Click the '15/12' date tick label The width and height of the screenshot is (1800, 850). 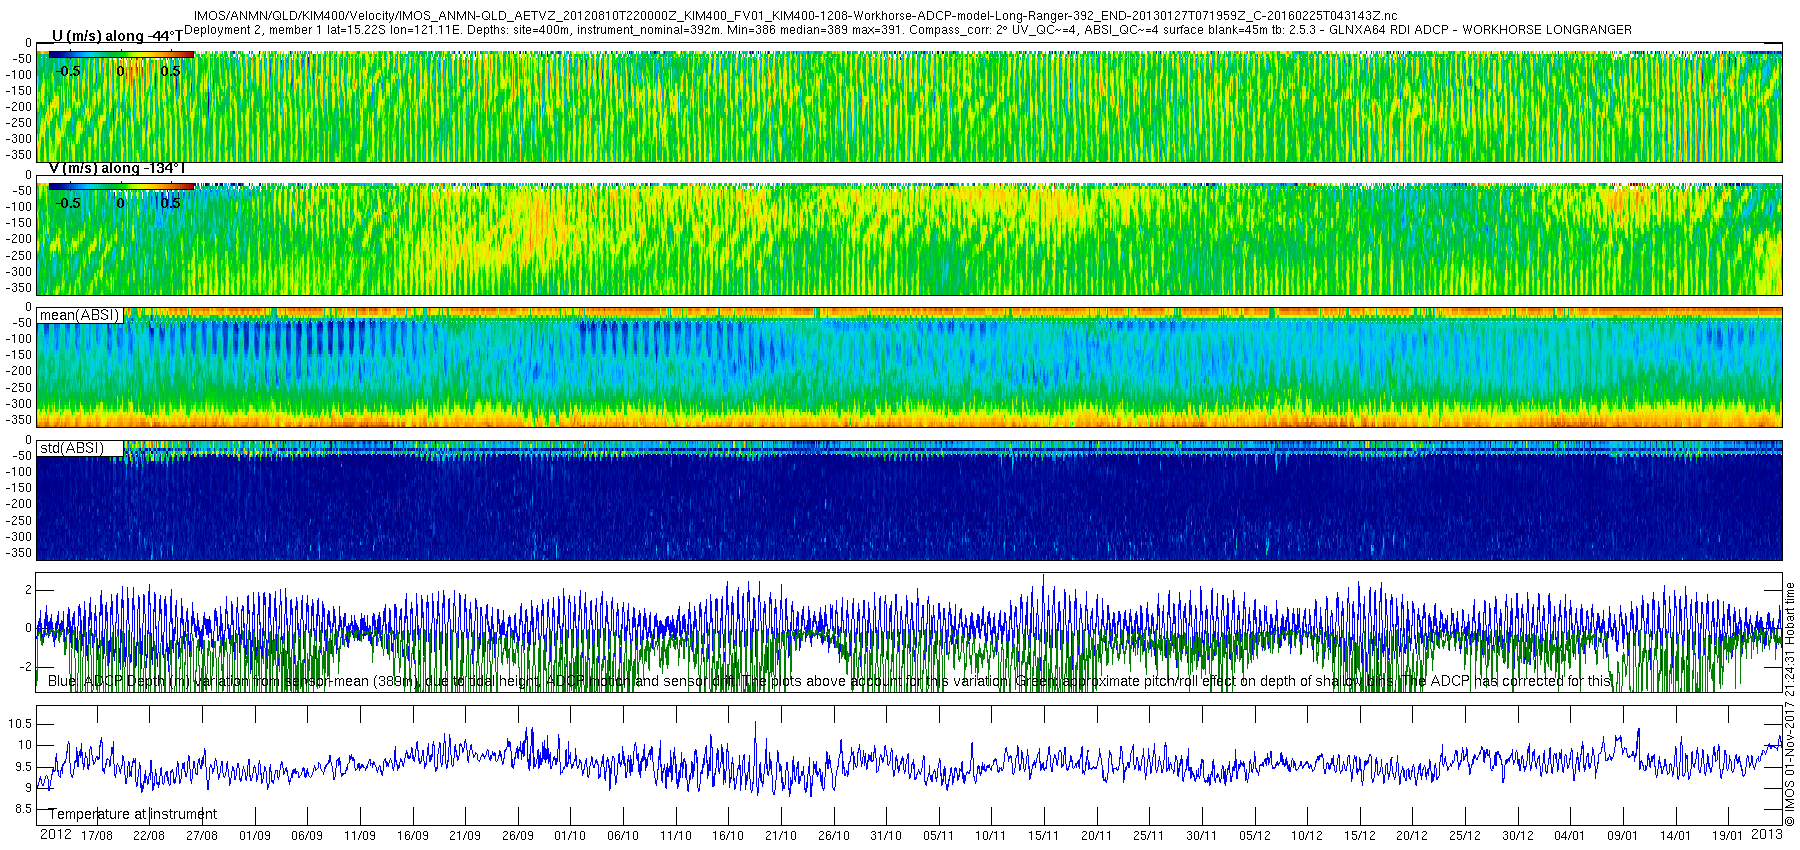1360,836
